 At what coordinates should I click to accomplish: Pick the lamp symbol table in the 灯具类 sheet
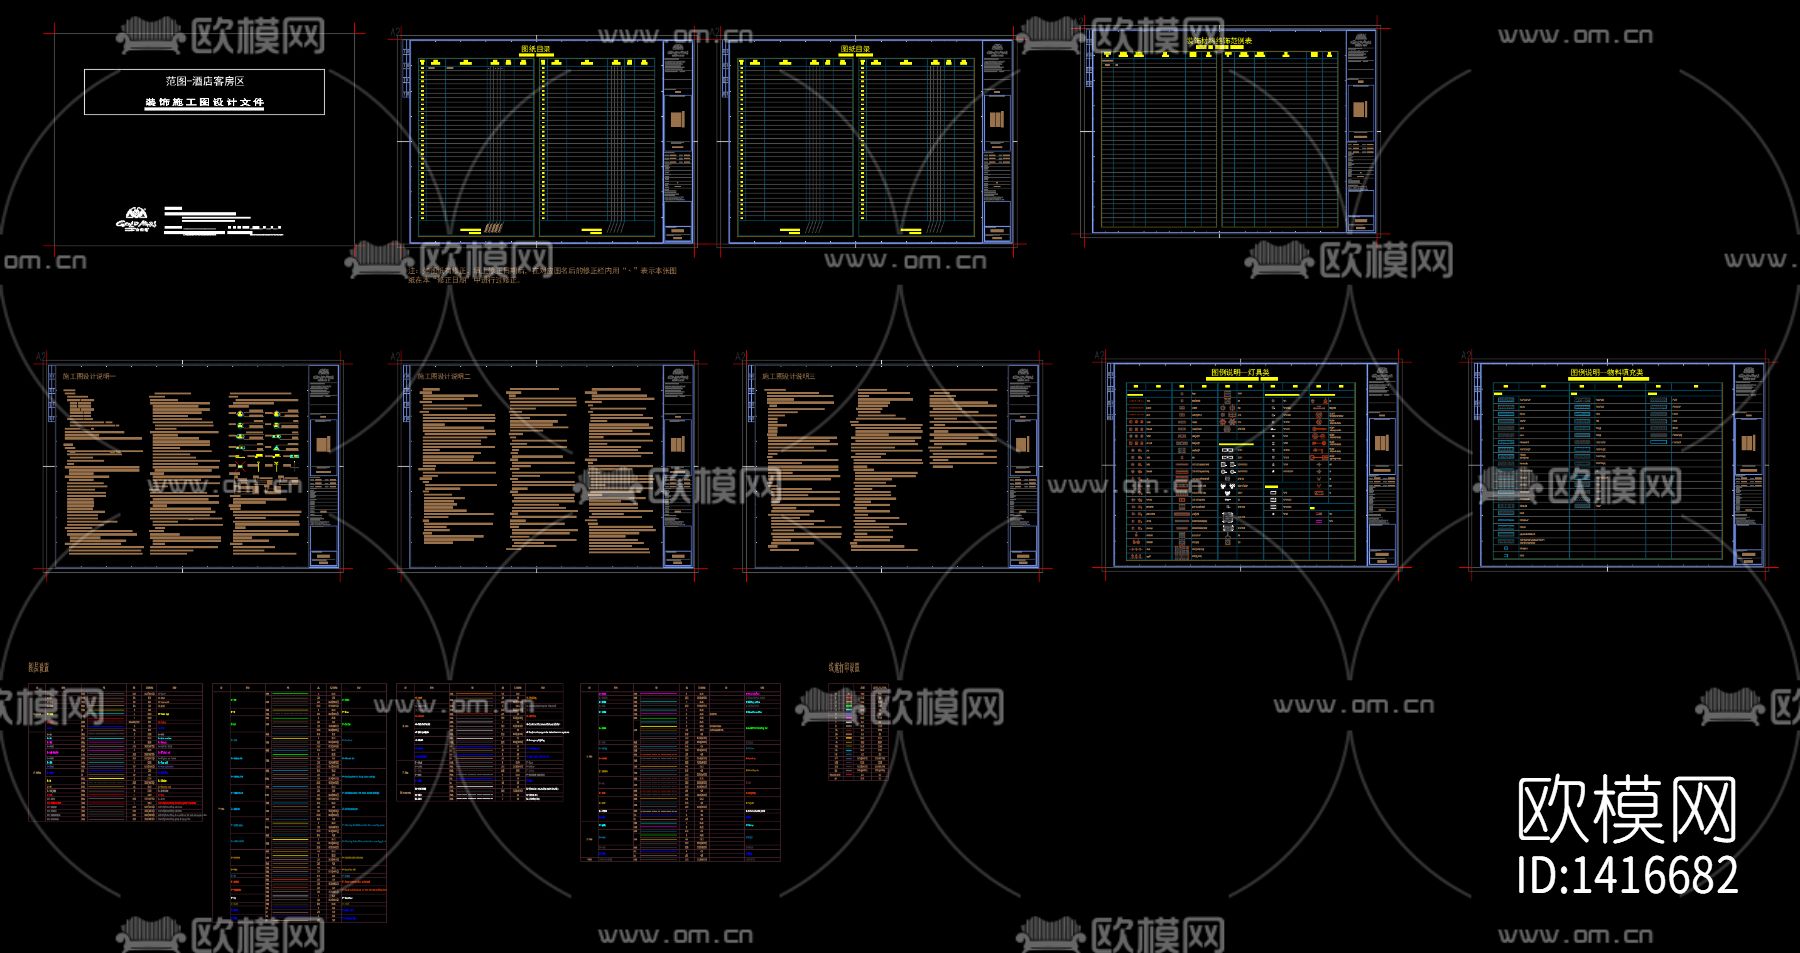tap(1241, 472)
